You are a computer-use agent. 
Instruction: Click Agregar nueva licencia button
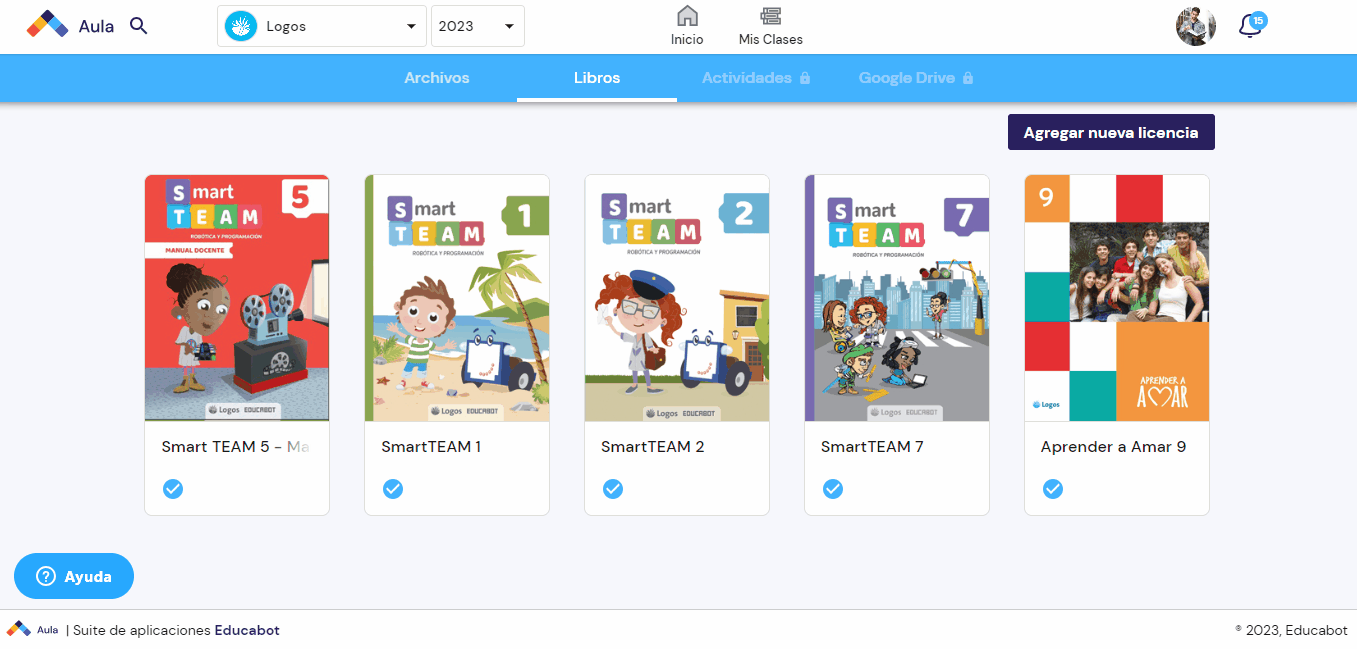click(x=1111, y=132)
